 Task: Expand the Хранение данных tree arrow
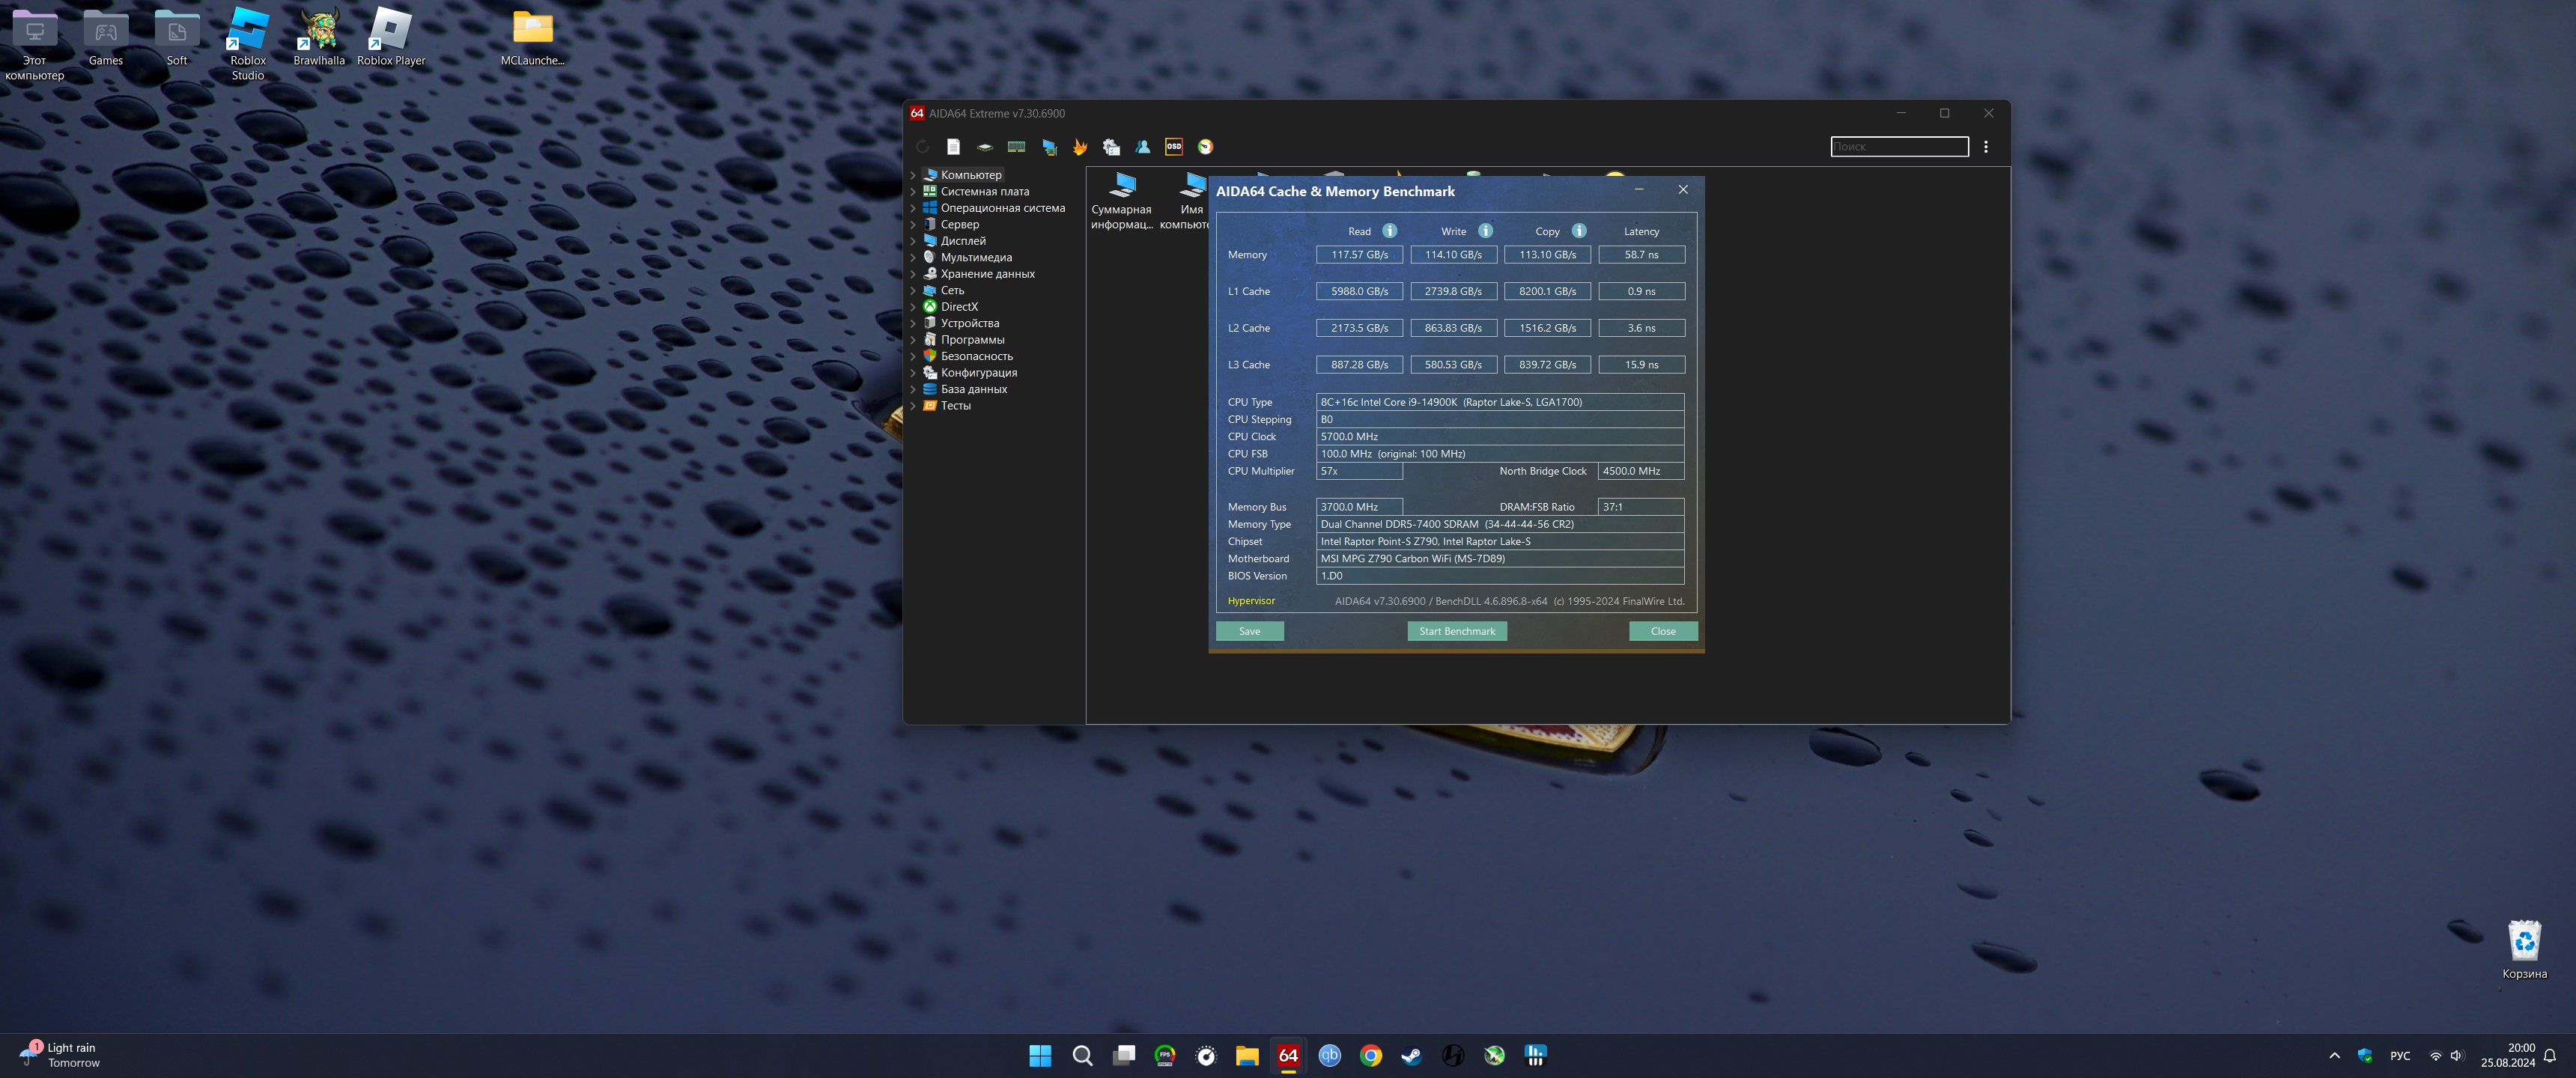pos(913,274)
